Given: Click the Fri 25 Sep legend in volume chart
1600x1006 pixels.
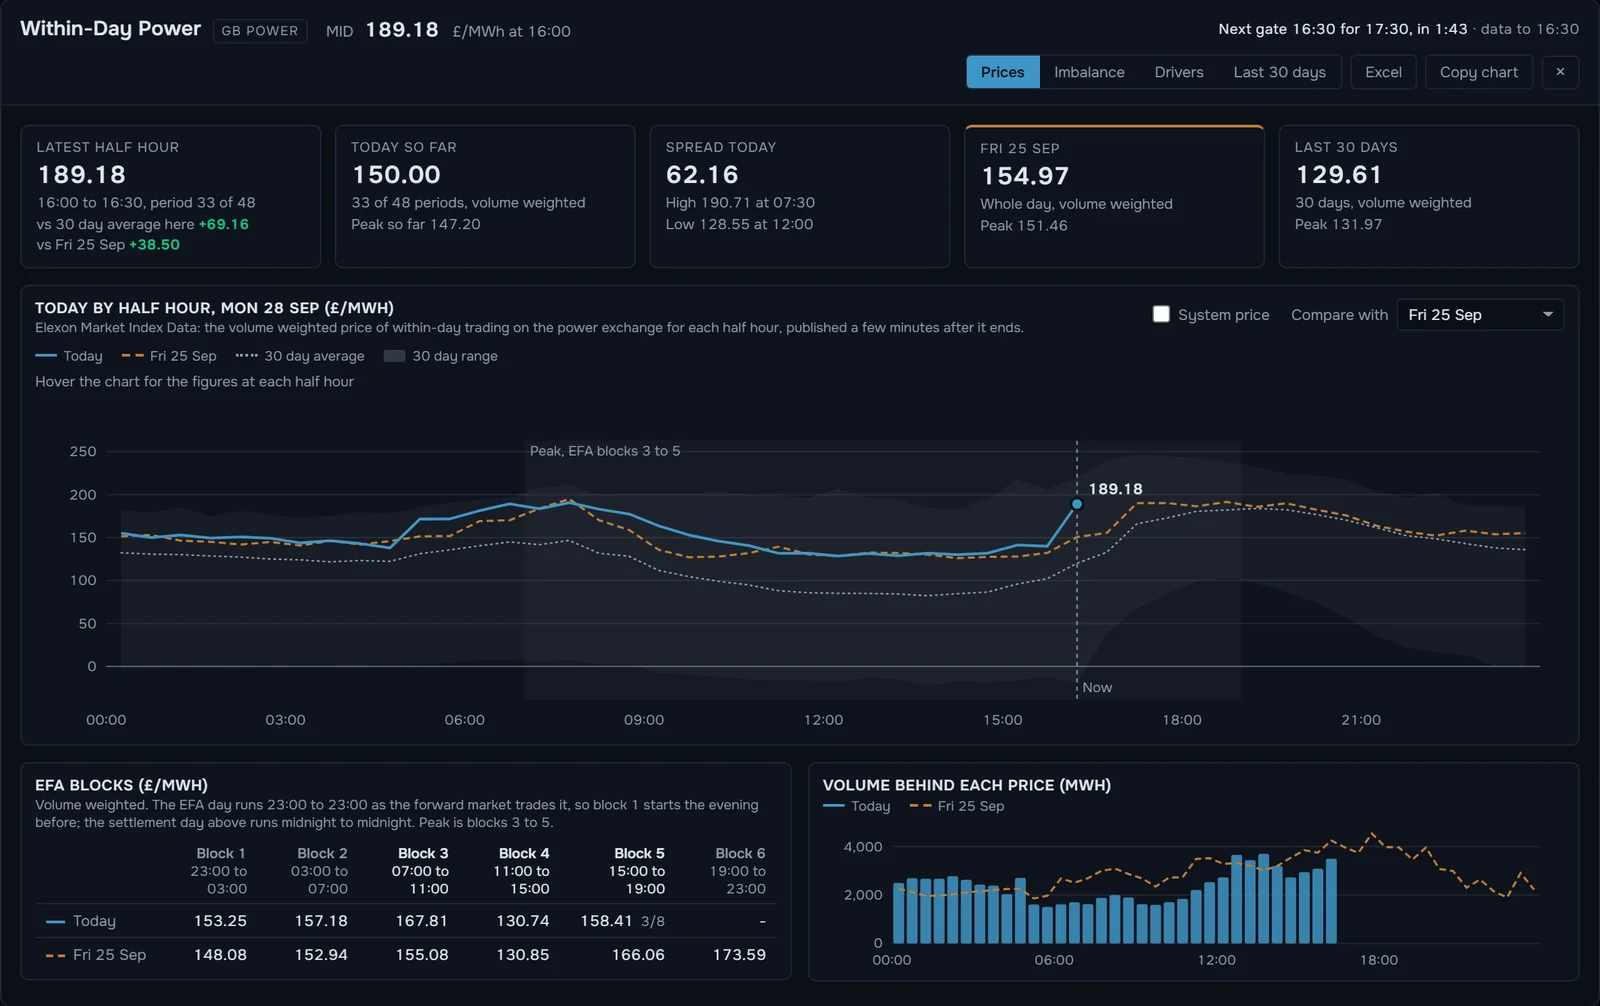Looking at the screenshot, I should 957,806.
